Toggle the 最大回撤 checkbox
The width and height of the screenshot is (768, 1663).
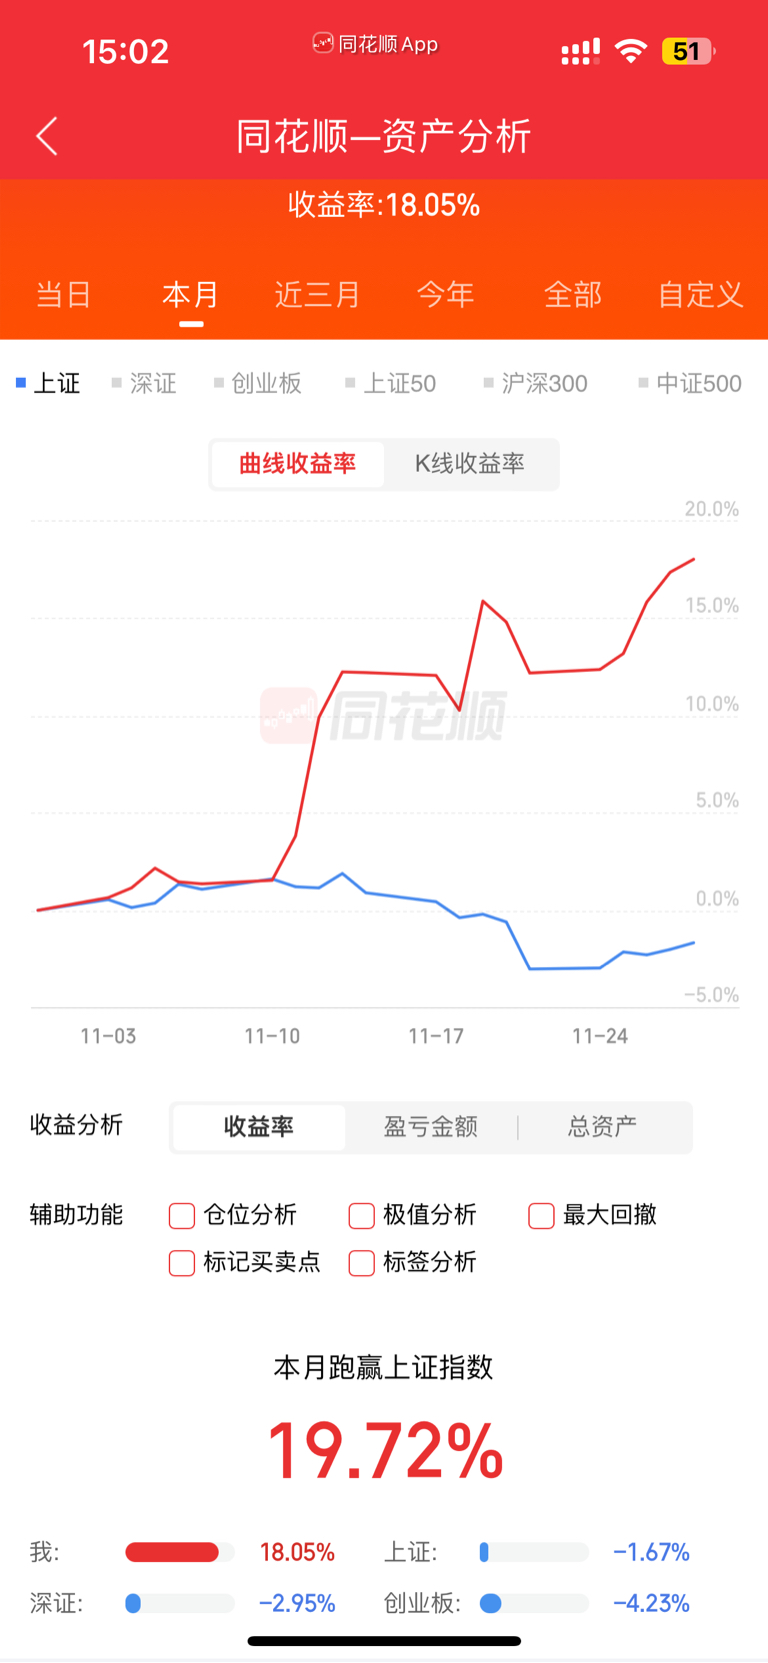pyautogui.click(x=541, y=1216)
